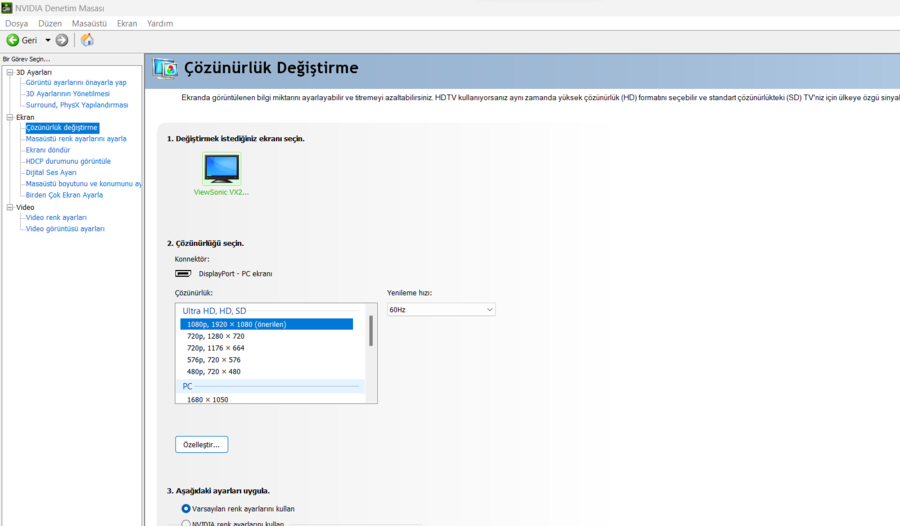
Task: Open Video görüntüsü ayarları
Action: [65, 229]
